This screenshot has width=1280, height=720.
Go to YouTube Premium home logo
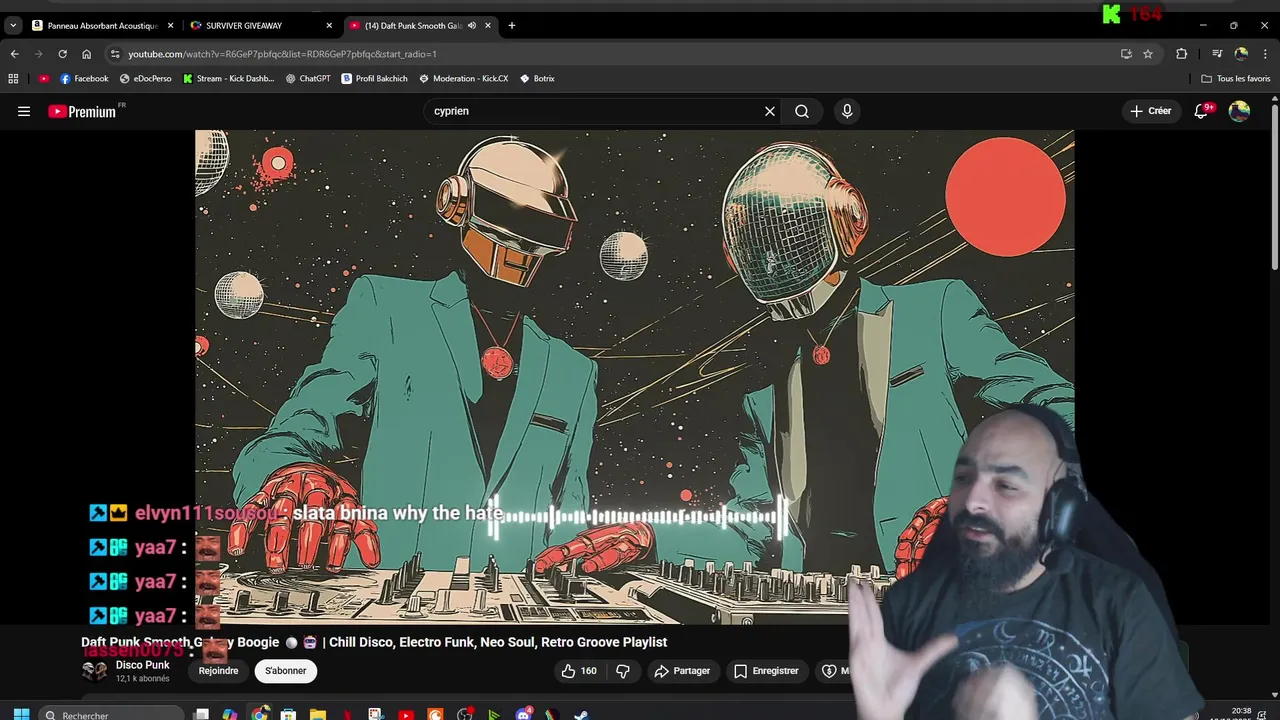coord(82,111)
